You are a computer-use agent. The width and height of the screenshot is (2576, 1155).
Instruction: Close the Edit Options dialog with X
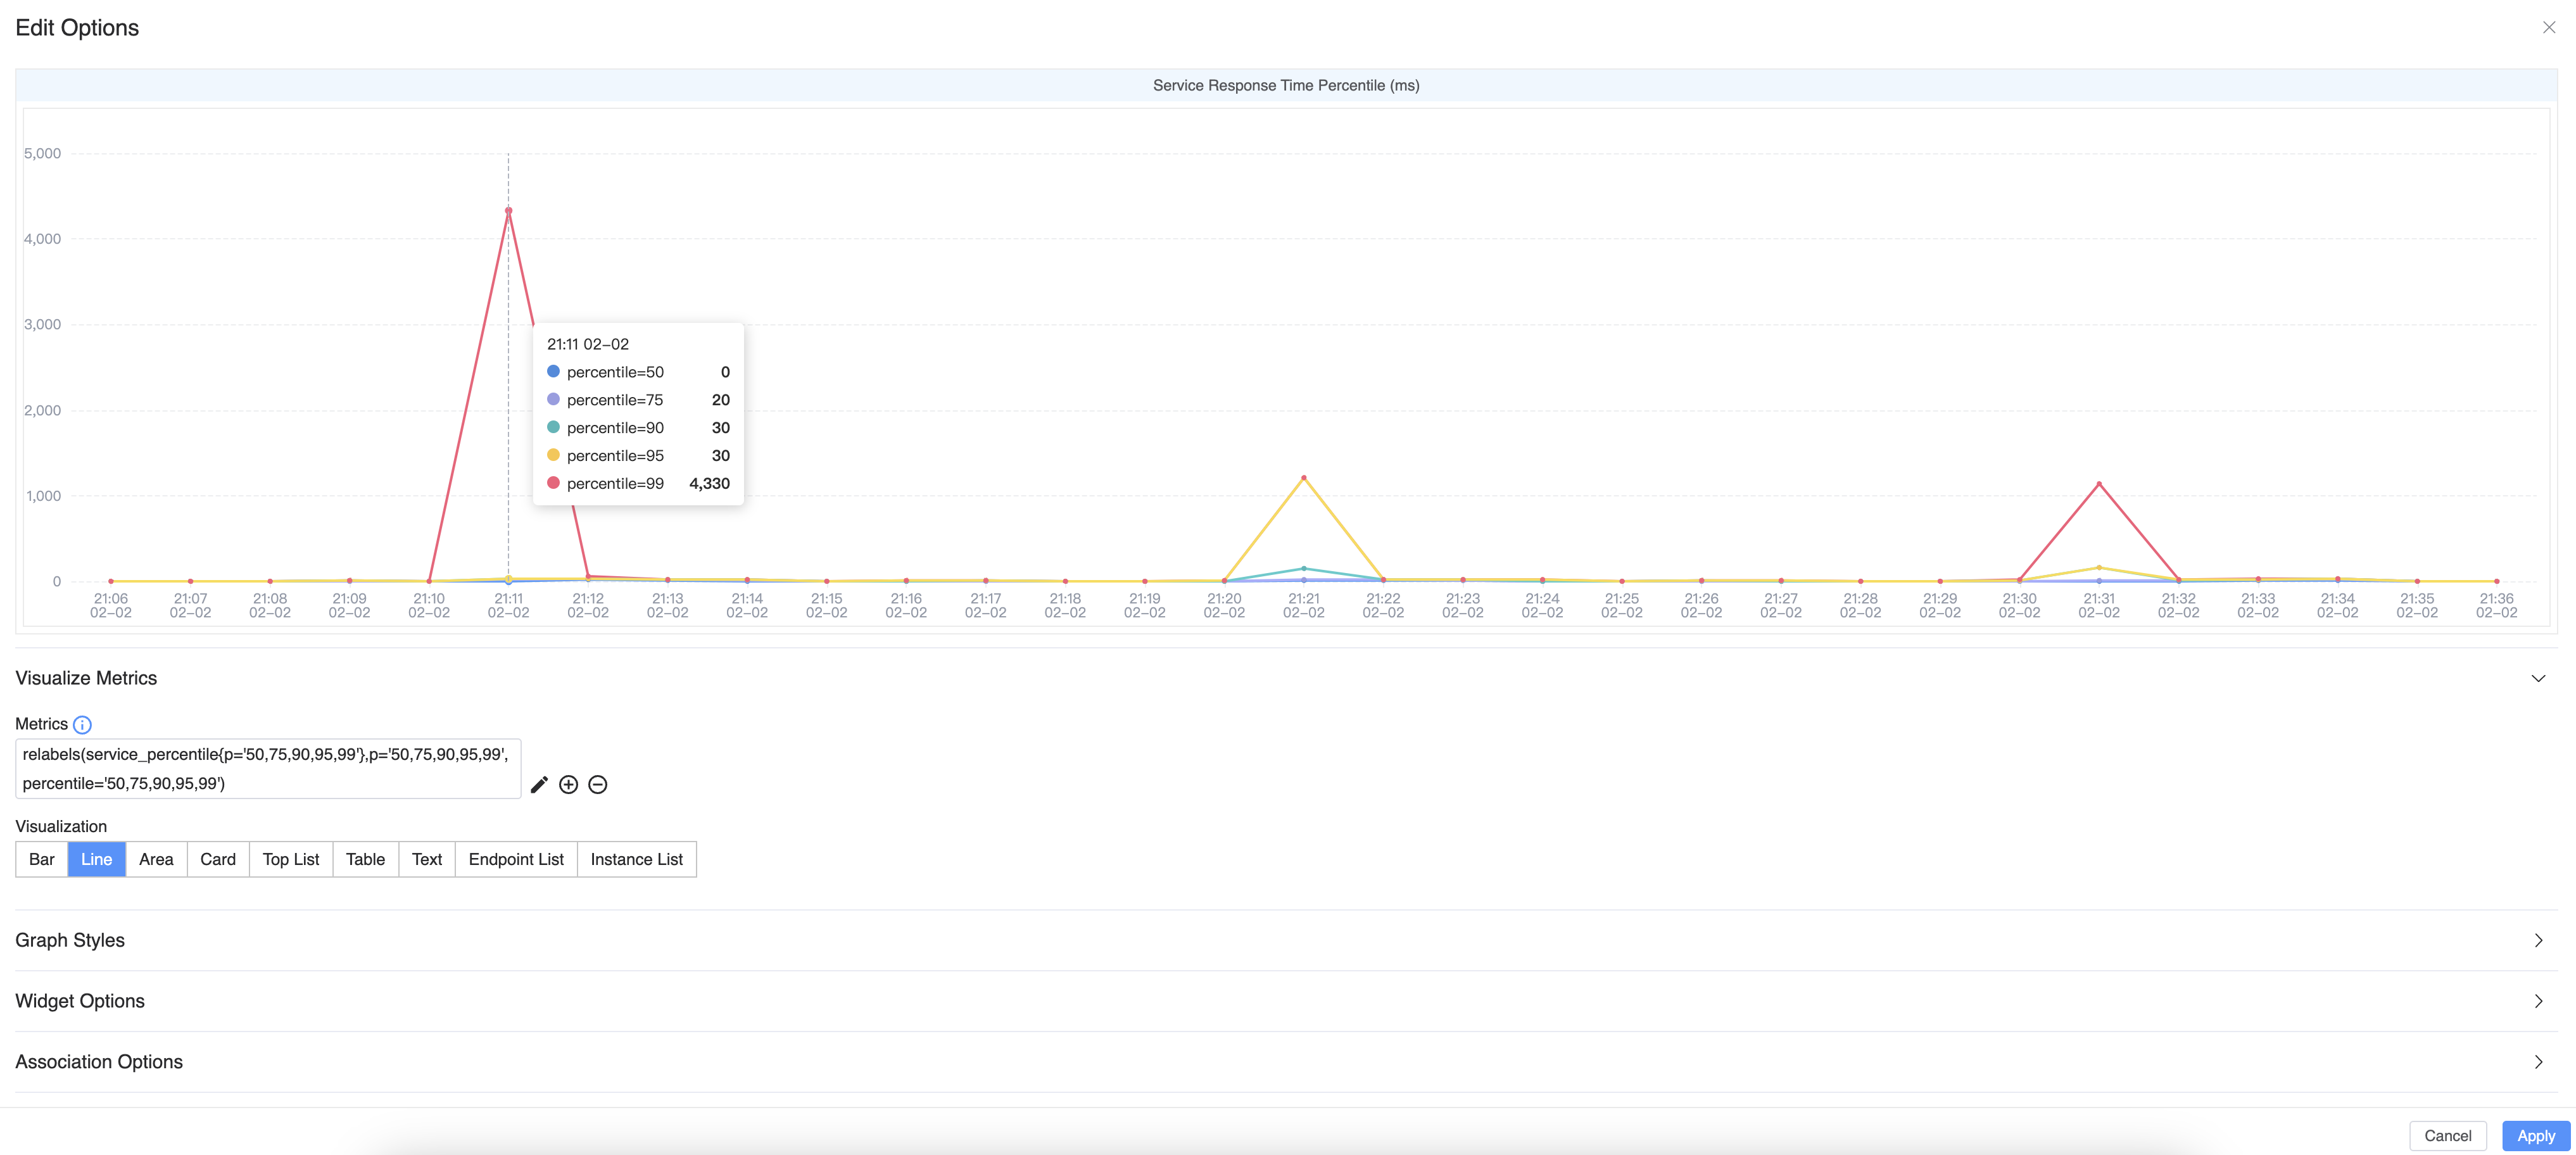2548,28
